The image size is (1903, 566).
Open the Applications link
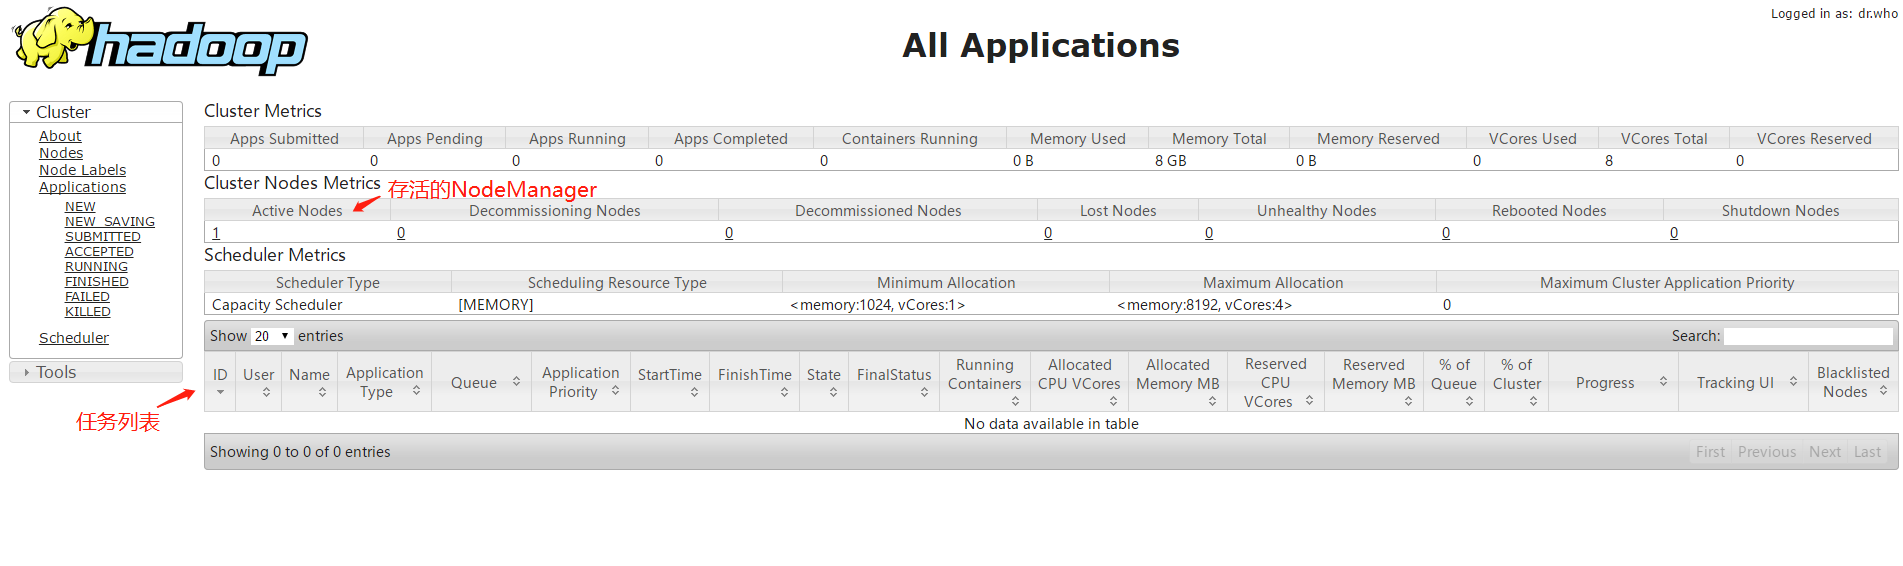82,187
